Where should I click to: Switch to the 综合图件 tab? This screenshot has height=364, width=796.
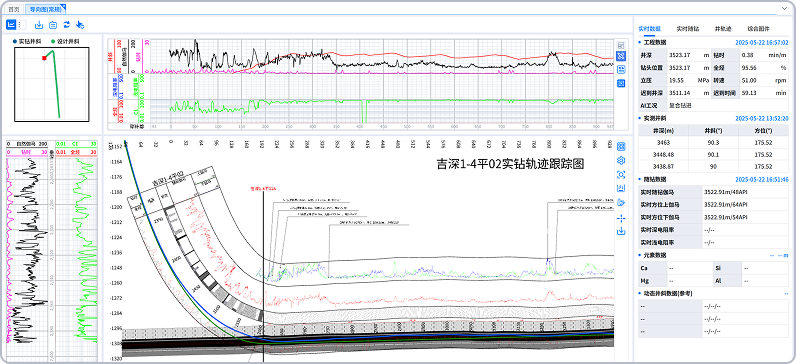pos(758,28)
